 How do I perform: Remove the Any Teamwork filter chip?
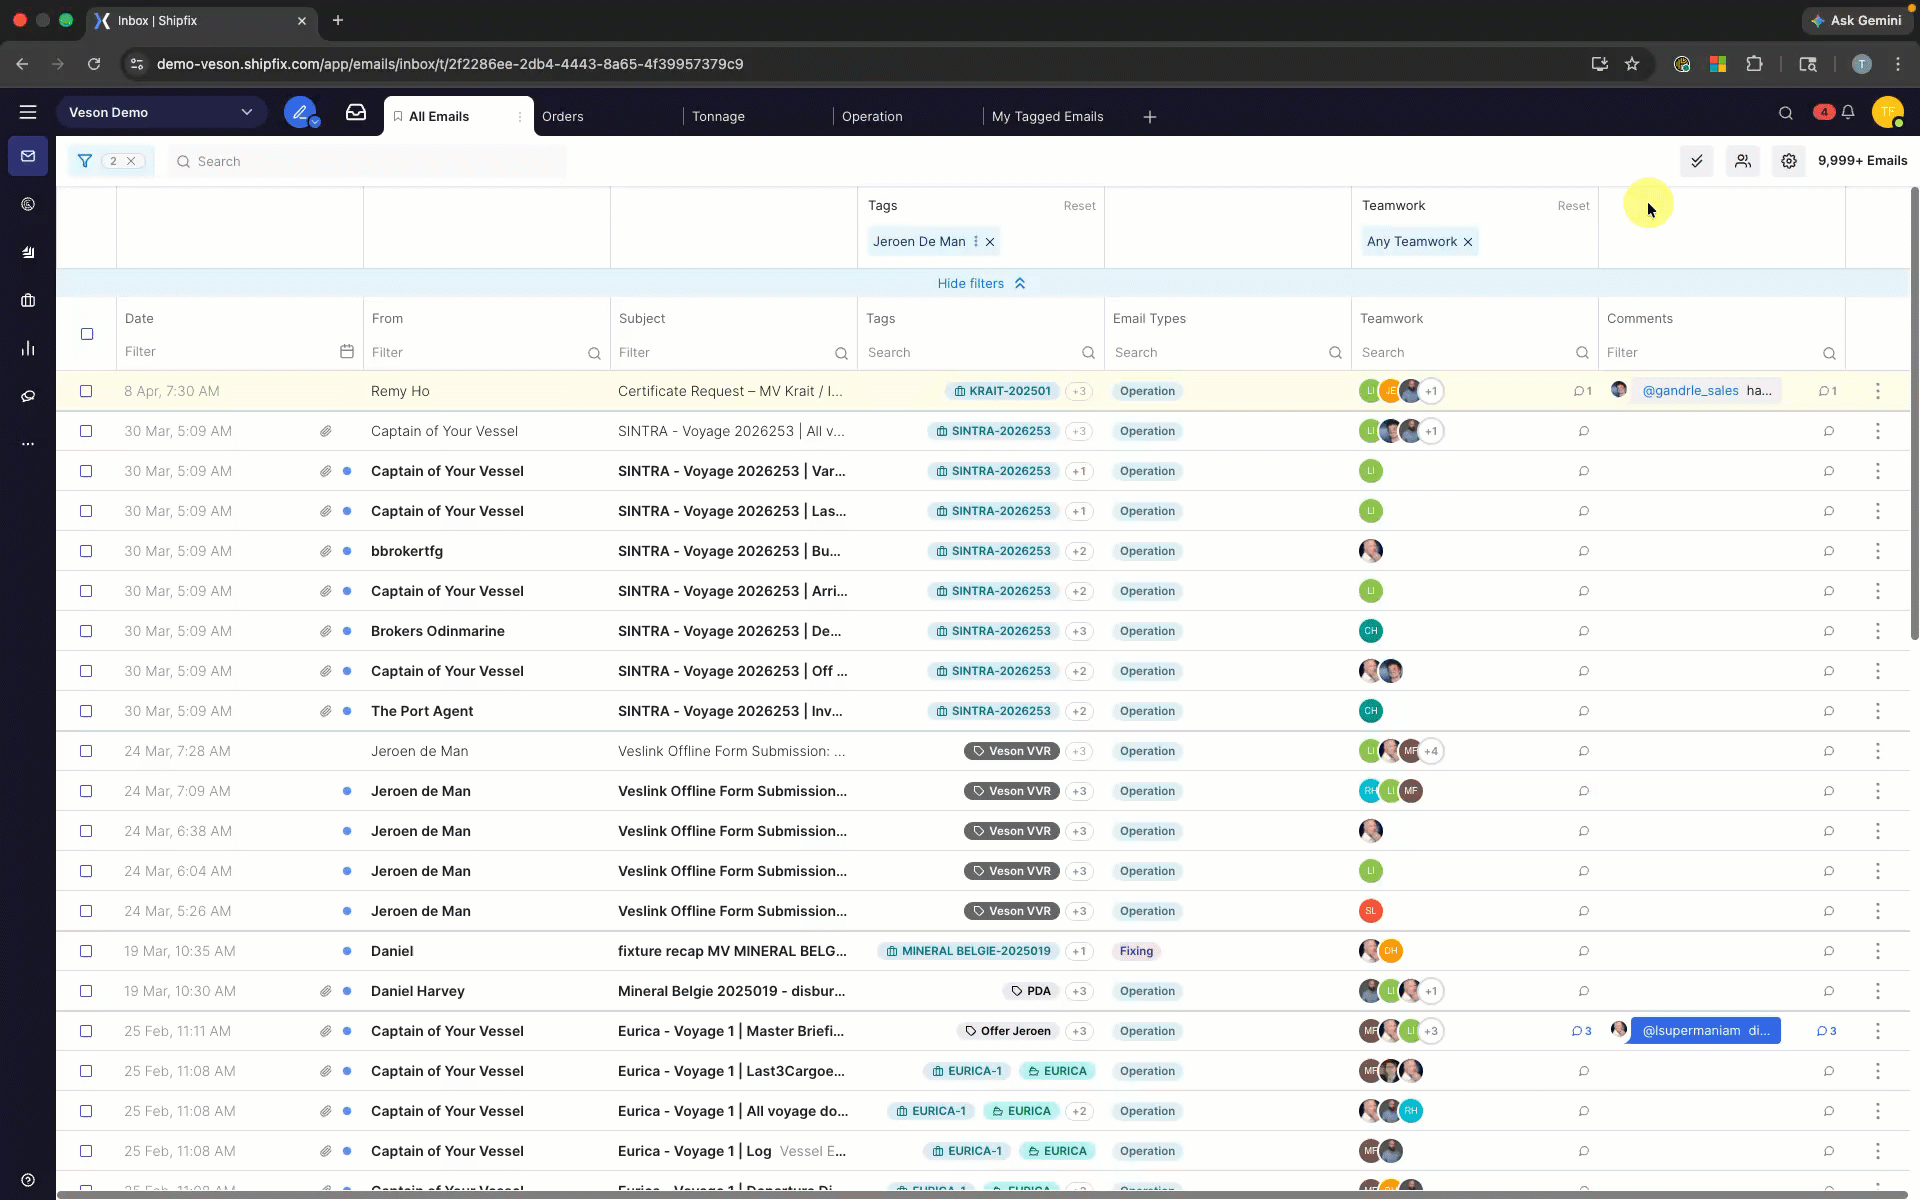coord(1468,242)
